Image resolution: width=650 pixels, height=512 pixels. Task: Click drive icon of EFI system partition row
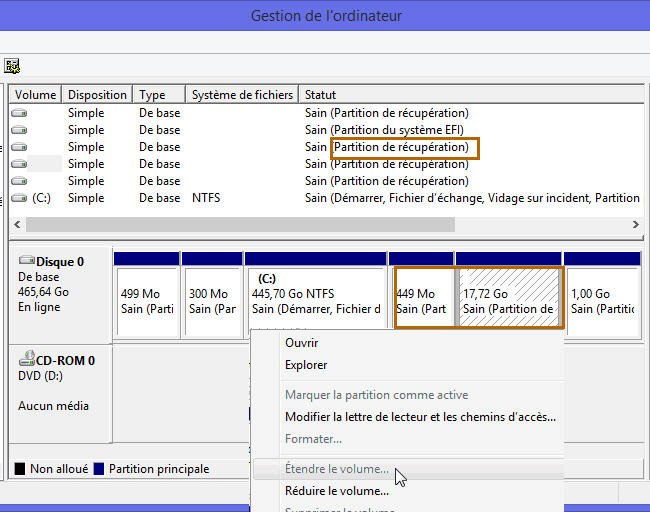click(19, 130)
